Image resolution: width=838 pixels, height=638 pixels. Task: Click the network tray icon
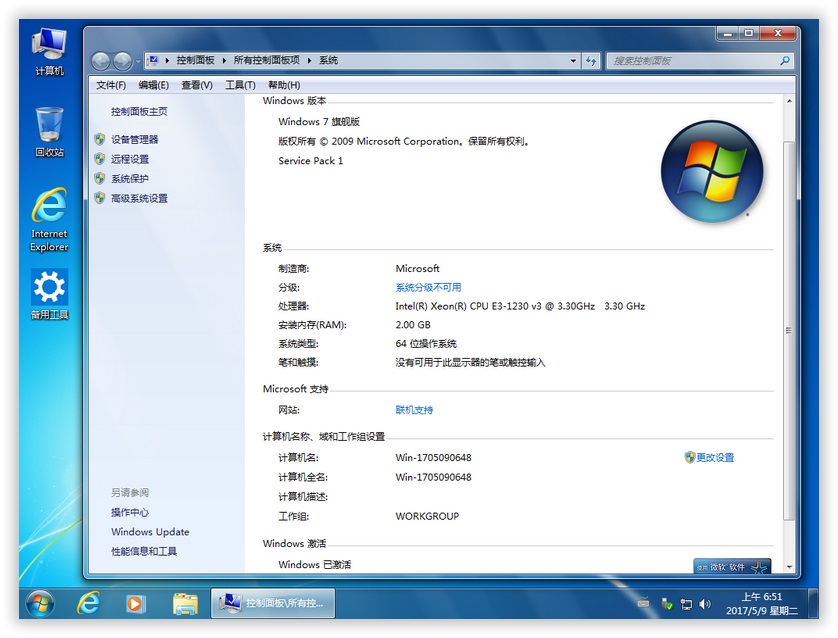[x=686, y=604]
